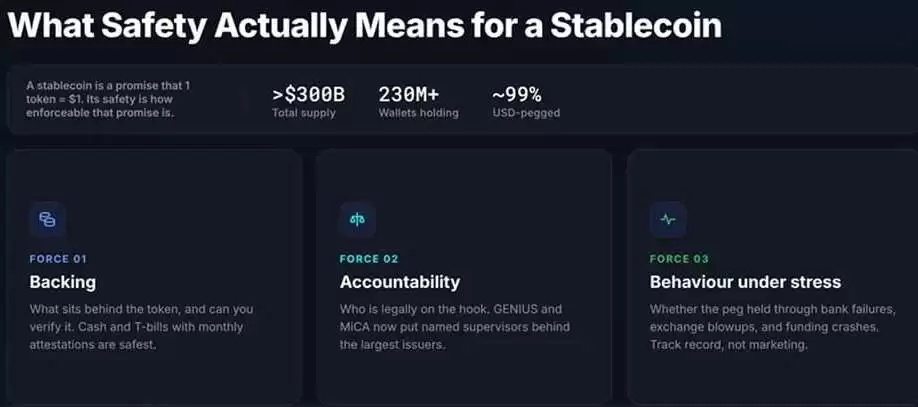The height and width of the screenshot is (407, 918).
Task: Click the >$300B total supply figure
Action: (x=309, y=94)
